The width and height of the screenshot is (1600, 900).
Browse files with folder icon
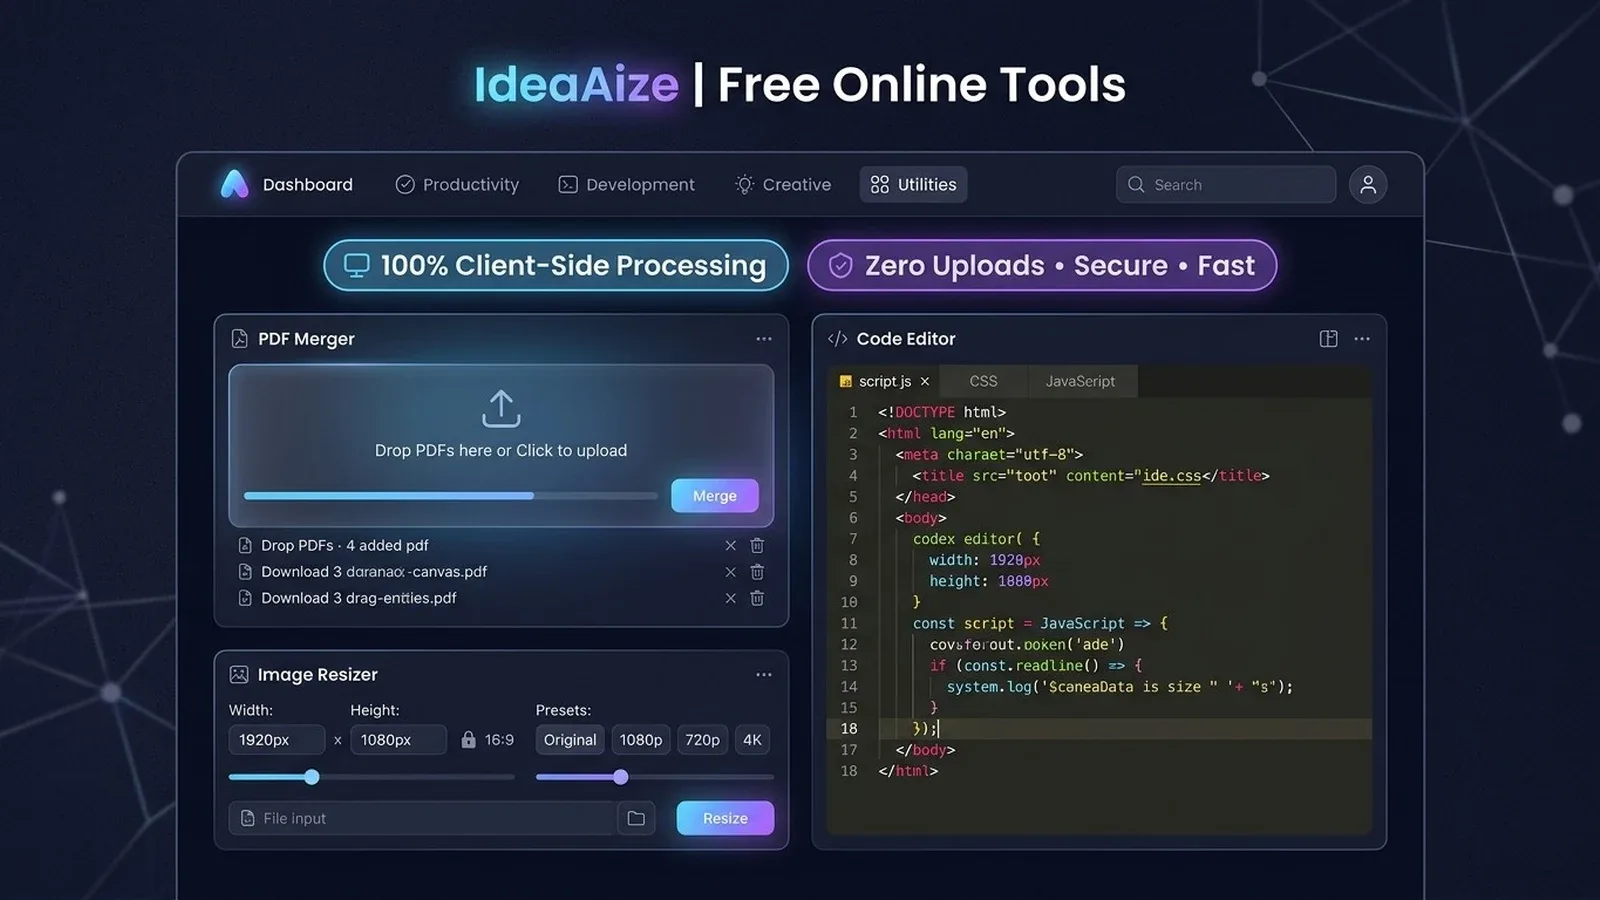click(x=636, y=818)
